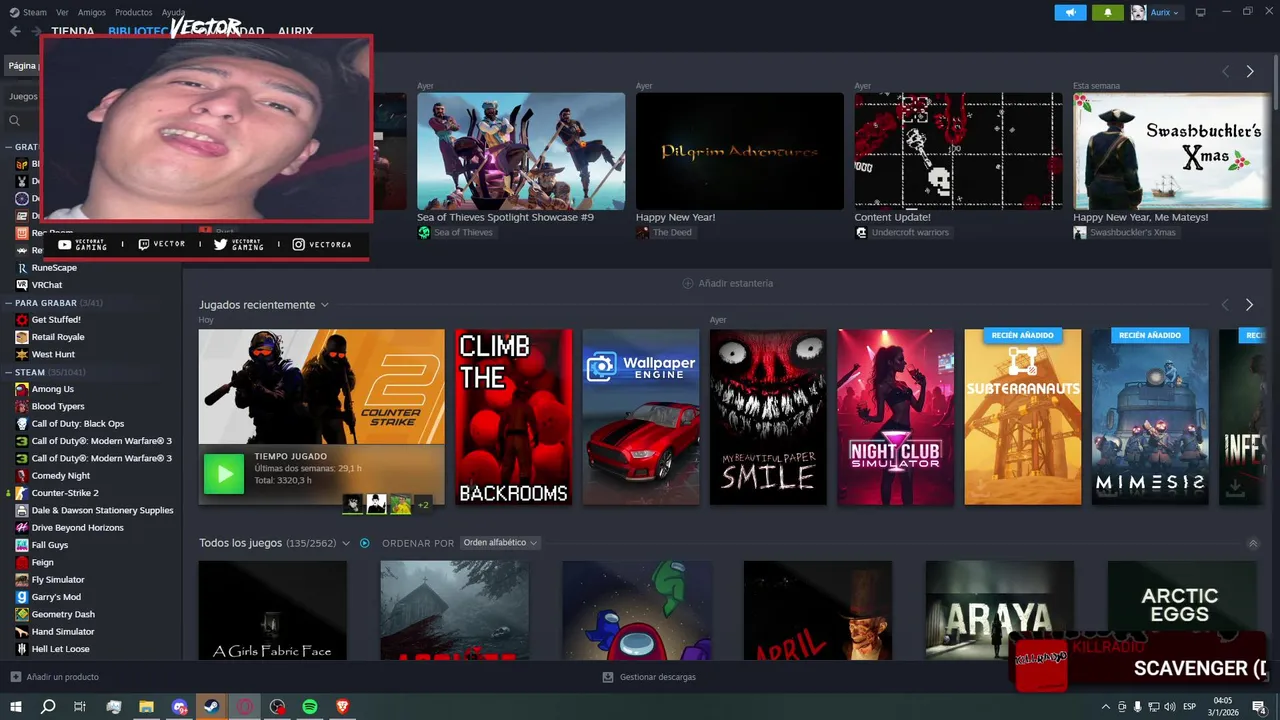Open Gestionar descargas at bottom

click(x=650, y=677)
